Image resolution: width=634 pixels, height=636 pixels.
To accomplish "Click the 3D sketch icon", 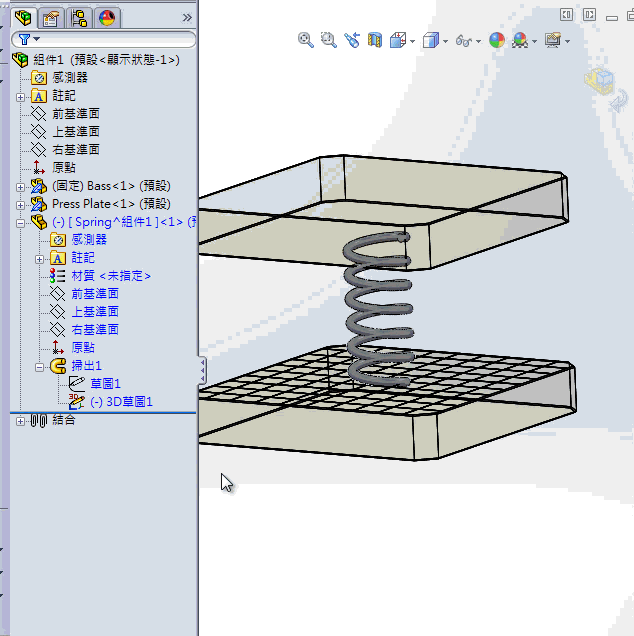I will pyautogui.click(x=76, y=402).
